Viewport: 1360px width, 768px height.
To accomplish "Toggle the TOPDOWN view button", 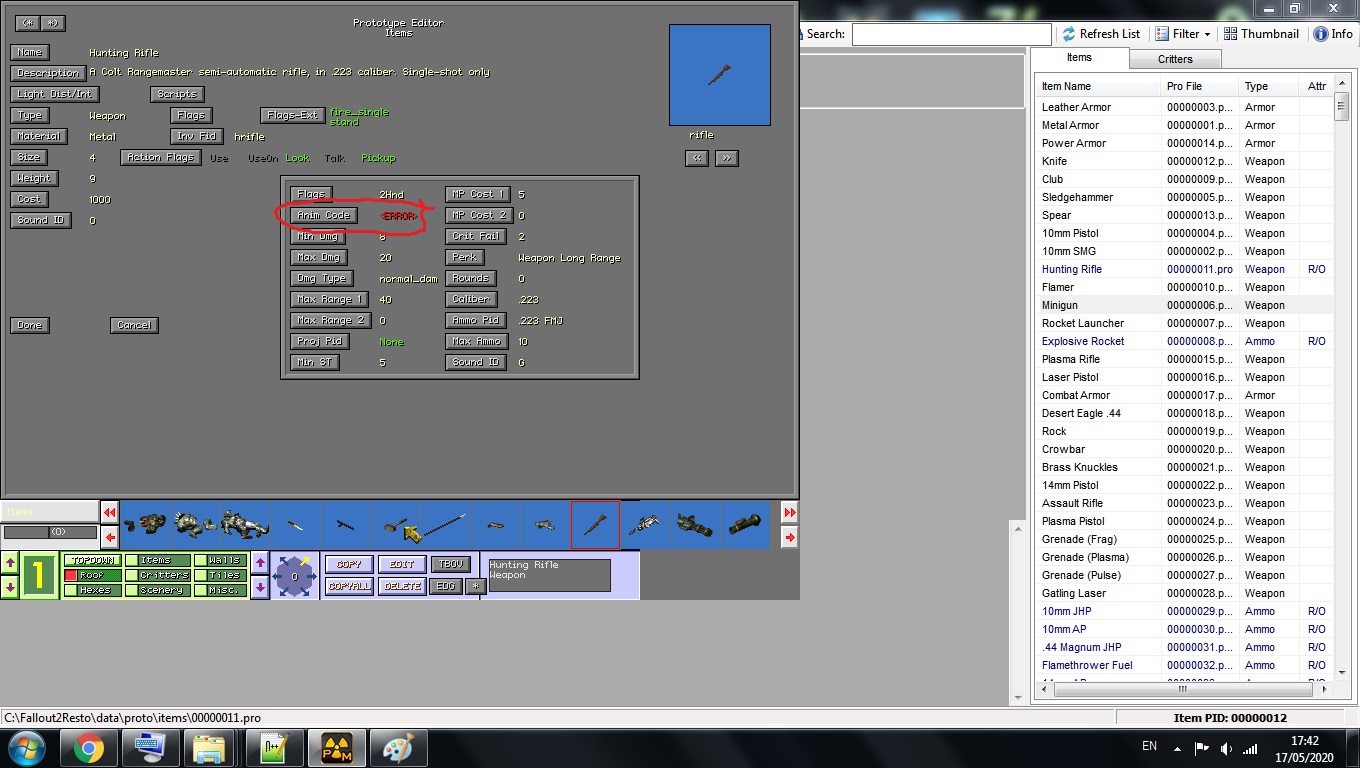I will [92, 561].
